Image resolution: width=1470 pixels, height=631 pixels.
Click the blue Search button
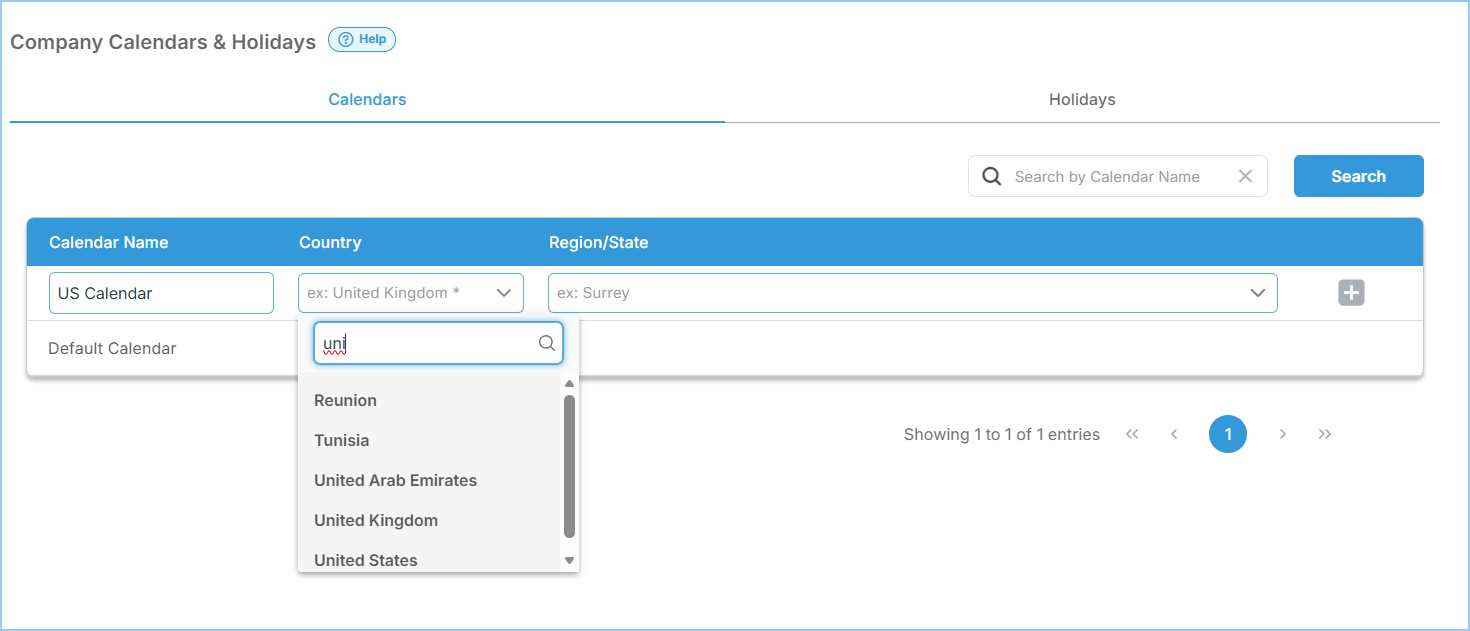coord(1358,176)
